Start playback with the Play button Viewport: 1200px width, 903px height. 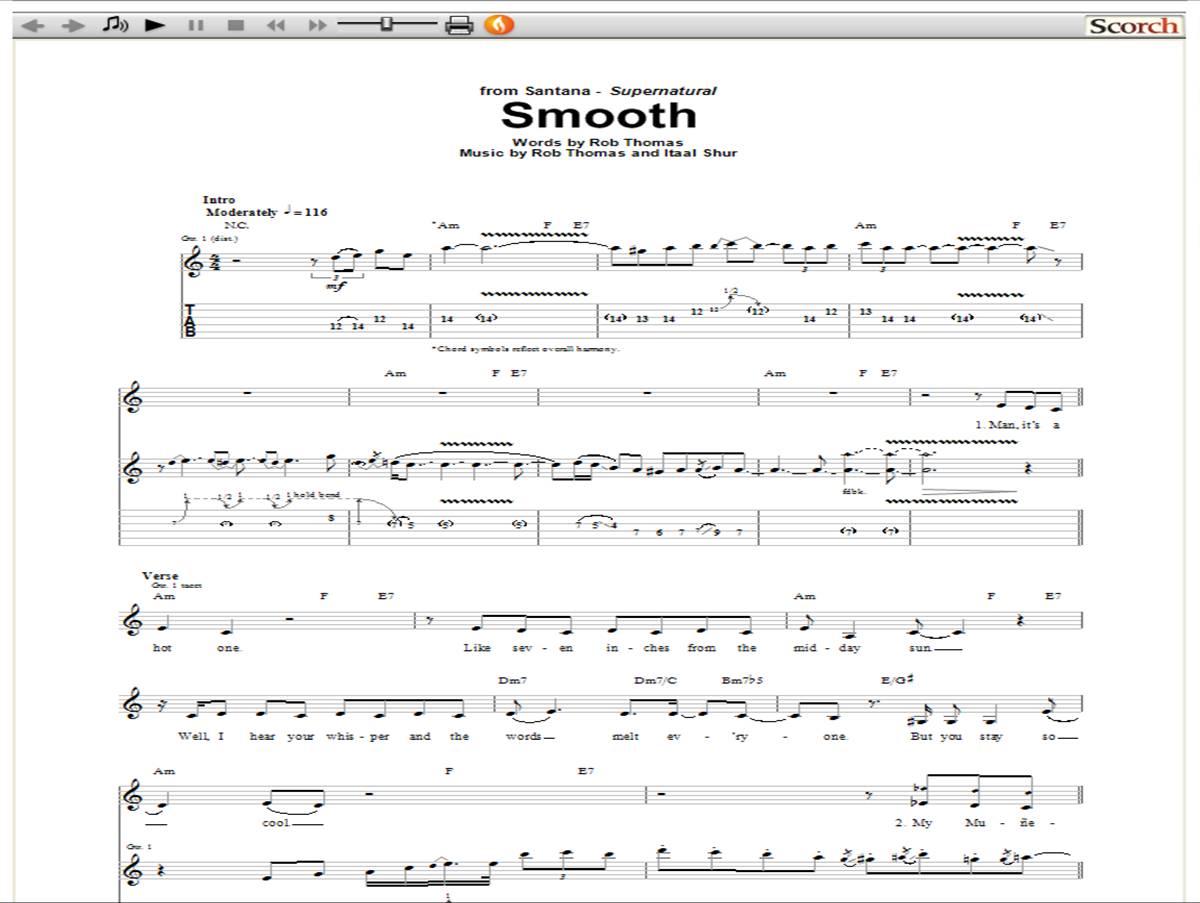tap(154, 25)
